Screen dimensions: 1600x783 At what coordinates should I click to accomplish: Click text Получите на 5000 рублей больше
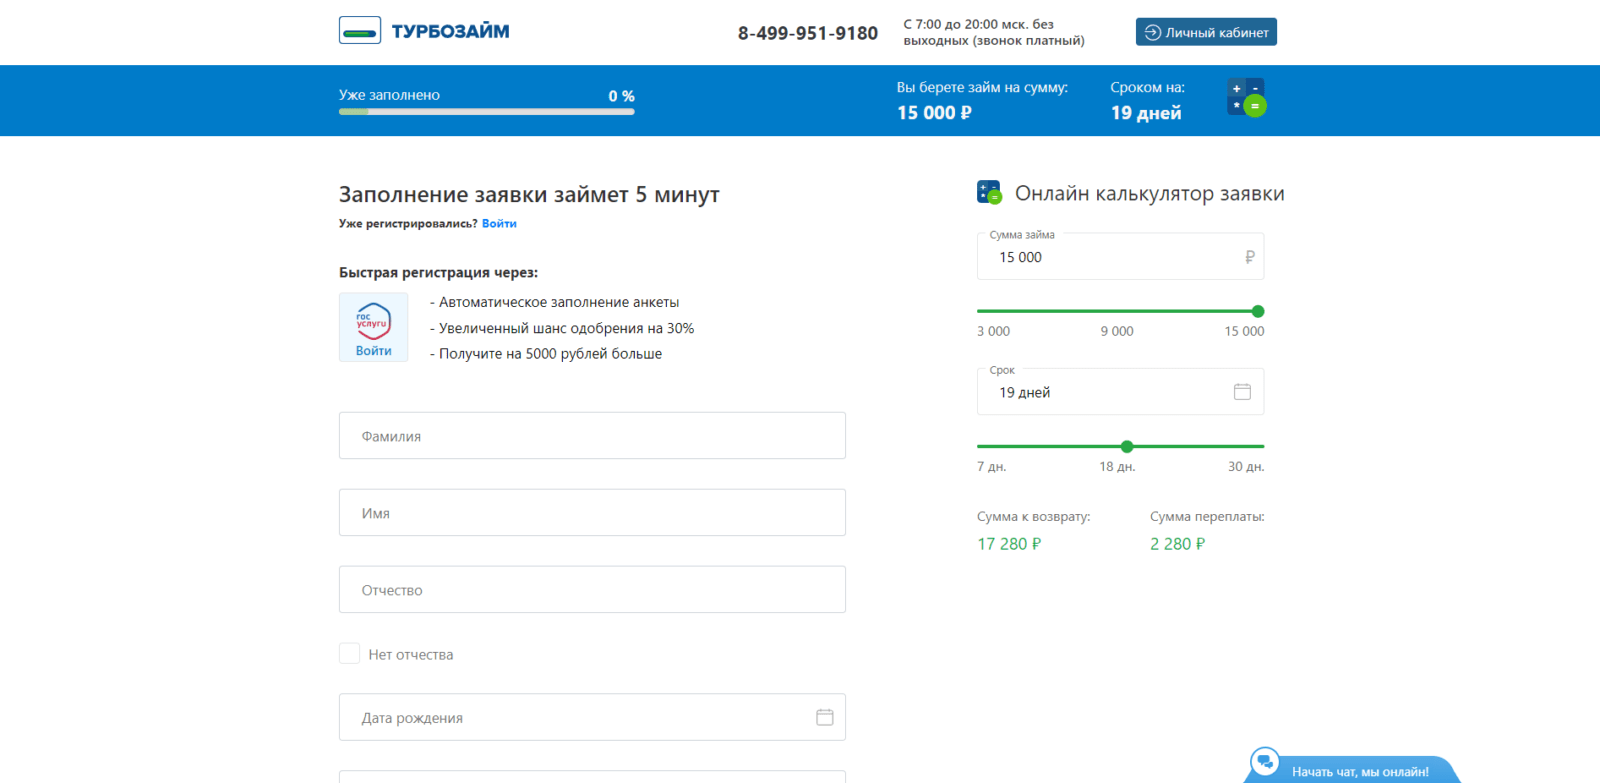550,354
